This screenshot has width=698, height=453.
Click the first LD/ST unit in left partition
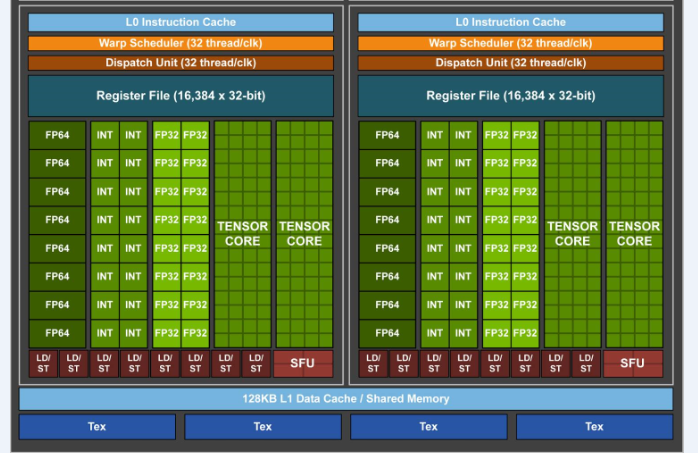[43, 363]
